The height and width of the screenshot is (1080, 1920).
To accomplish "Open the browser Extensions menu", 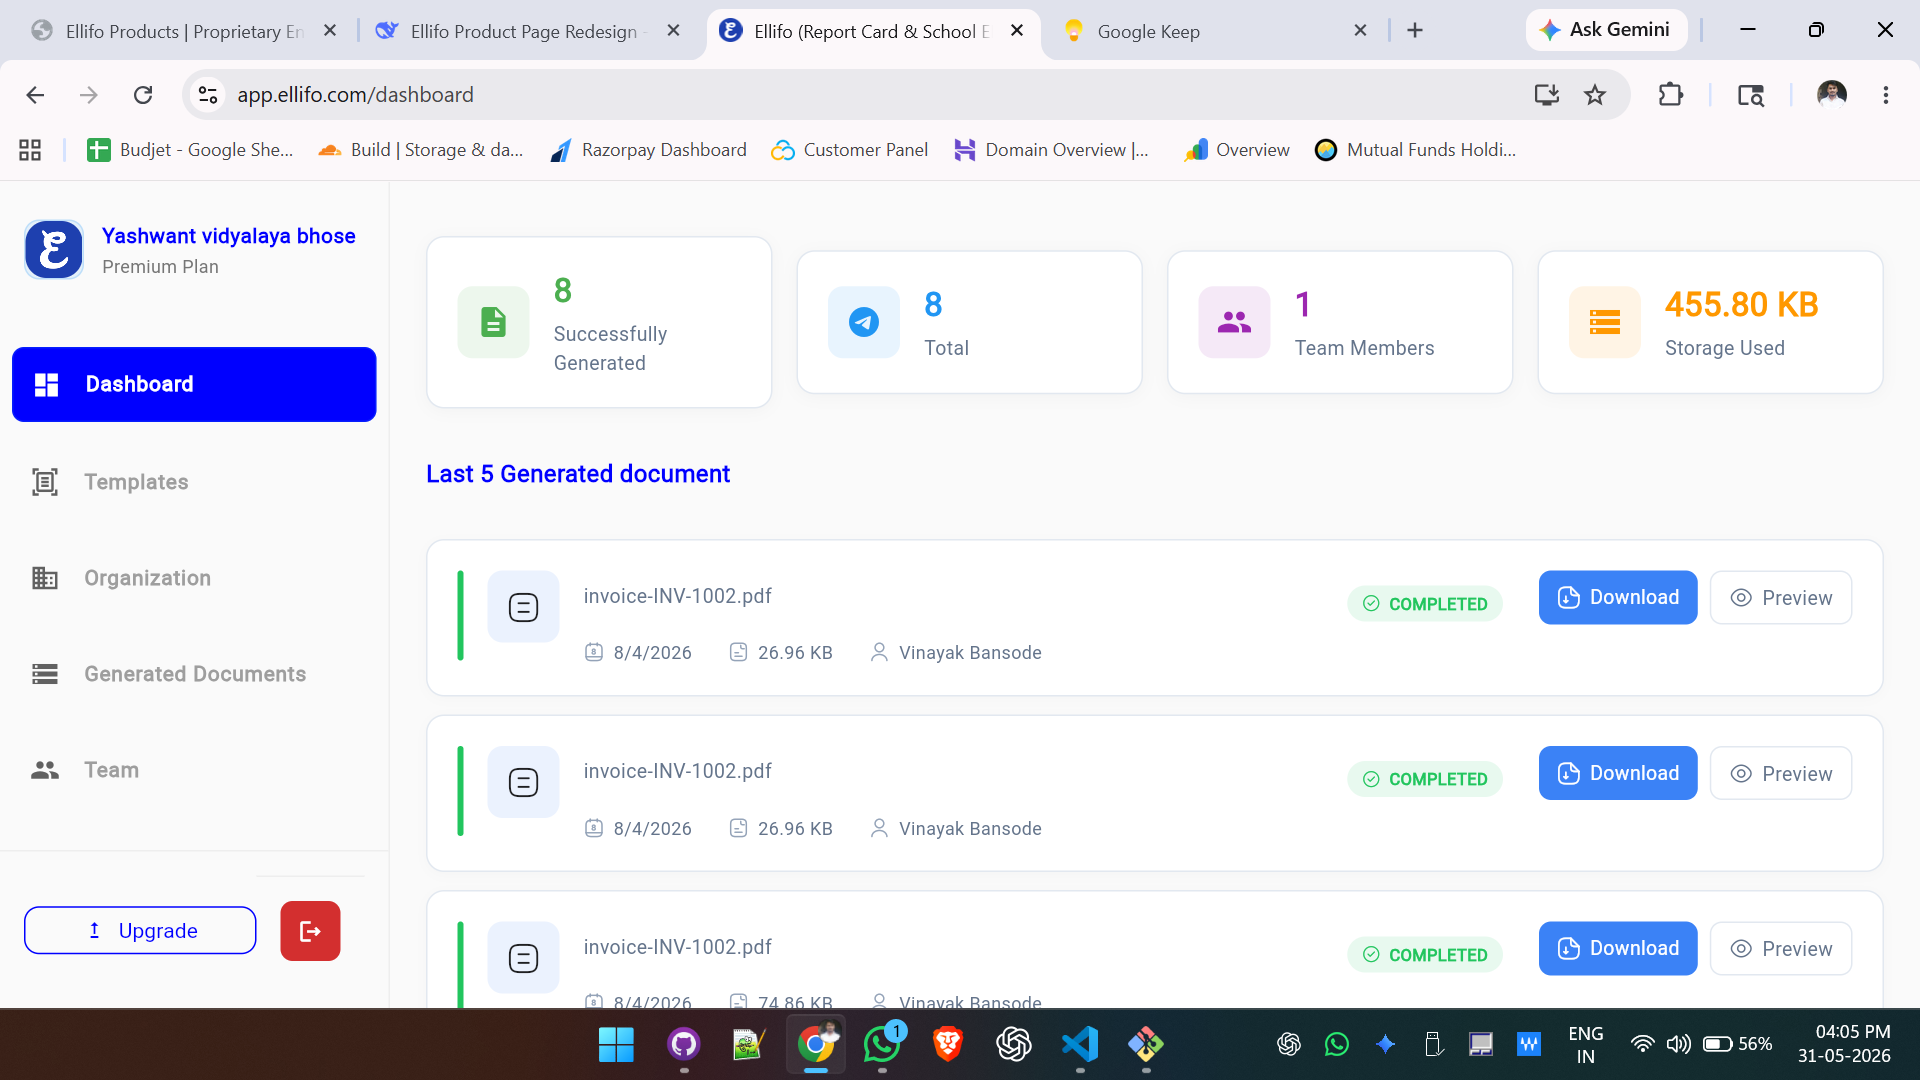I will 1670,95.
